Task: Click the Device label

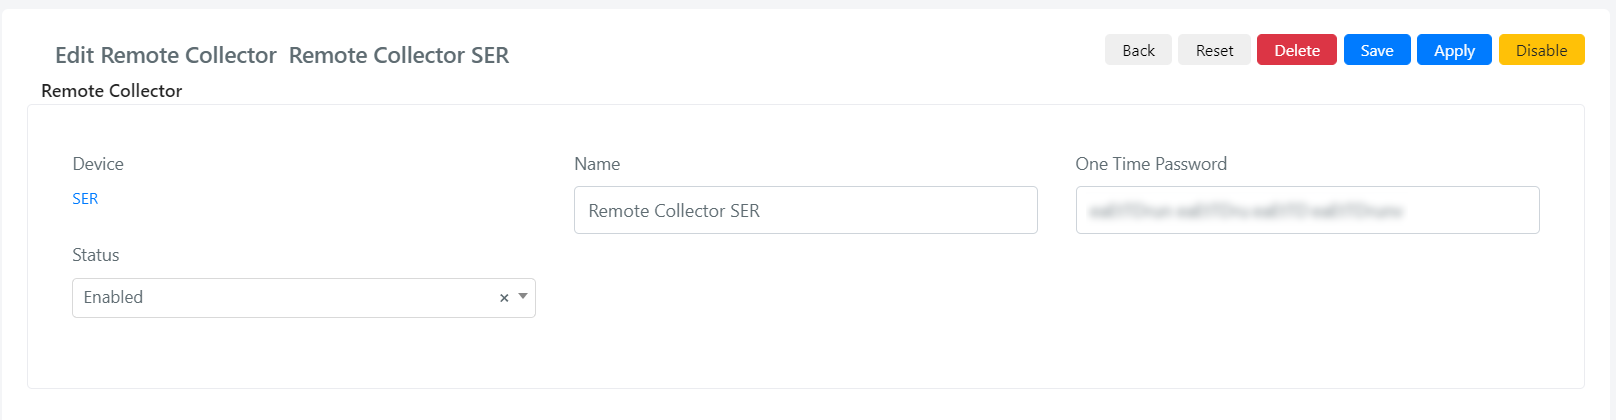Action: click(98, 164)
